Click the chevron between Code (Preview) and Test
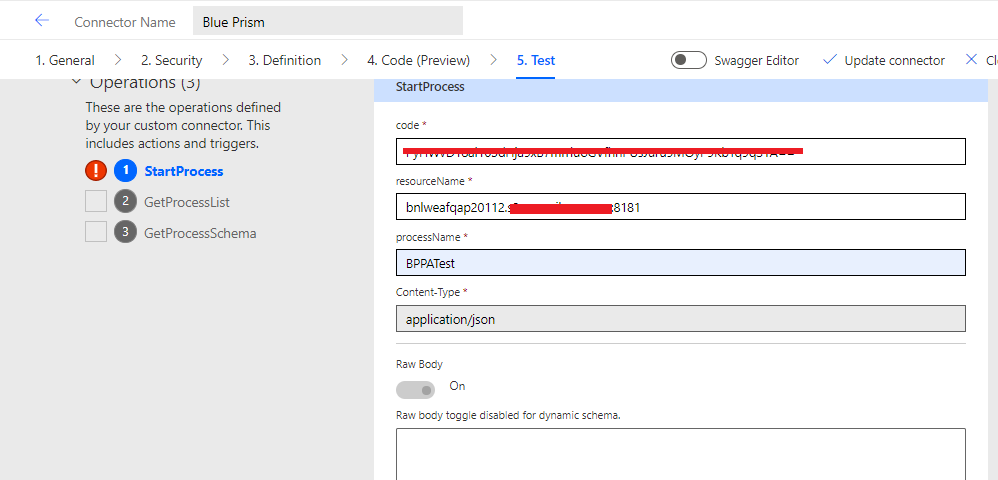 pyautogui.click(x=493, y=60)
